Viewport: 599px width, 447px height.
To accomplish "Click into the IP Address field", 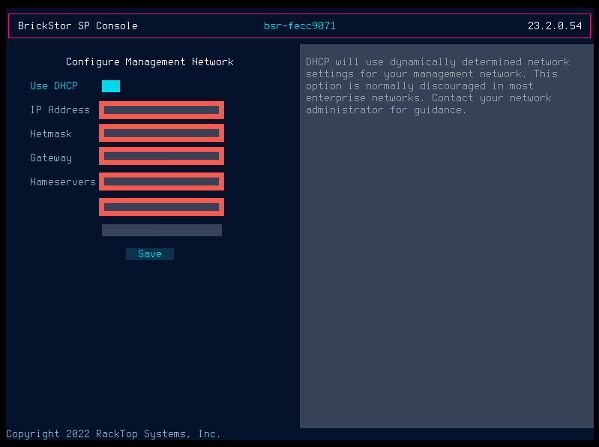I will pos(162,110).
